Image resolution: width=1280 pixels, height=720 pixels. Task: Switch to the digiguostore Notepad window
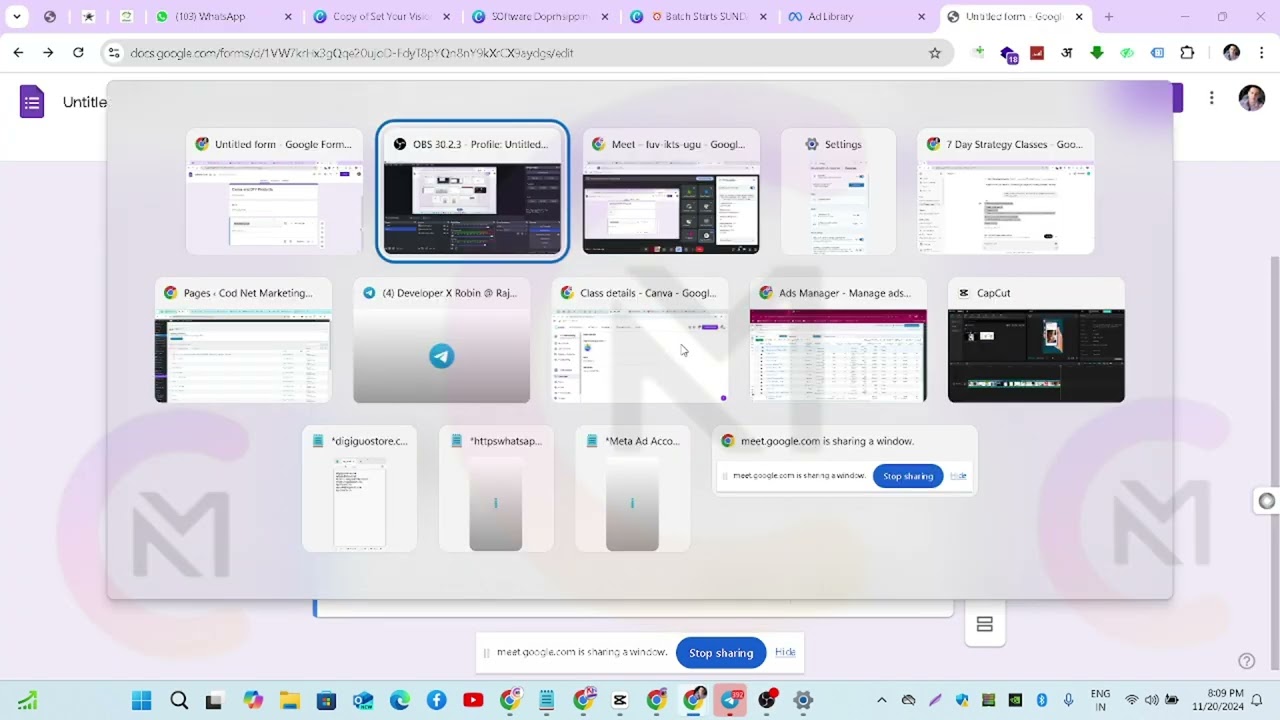coord(359,489)
